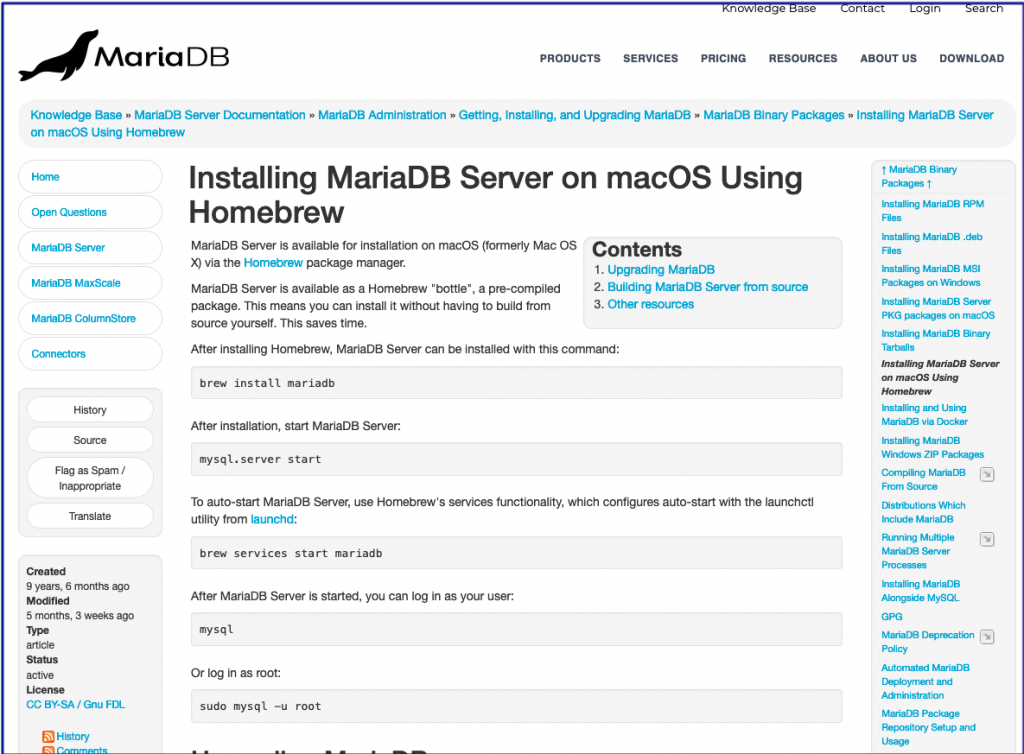This screenshot has width=1024, height=754.
Task: Click the History button in the article tools
Action: coord(90,410)
